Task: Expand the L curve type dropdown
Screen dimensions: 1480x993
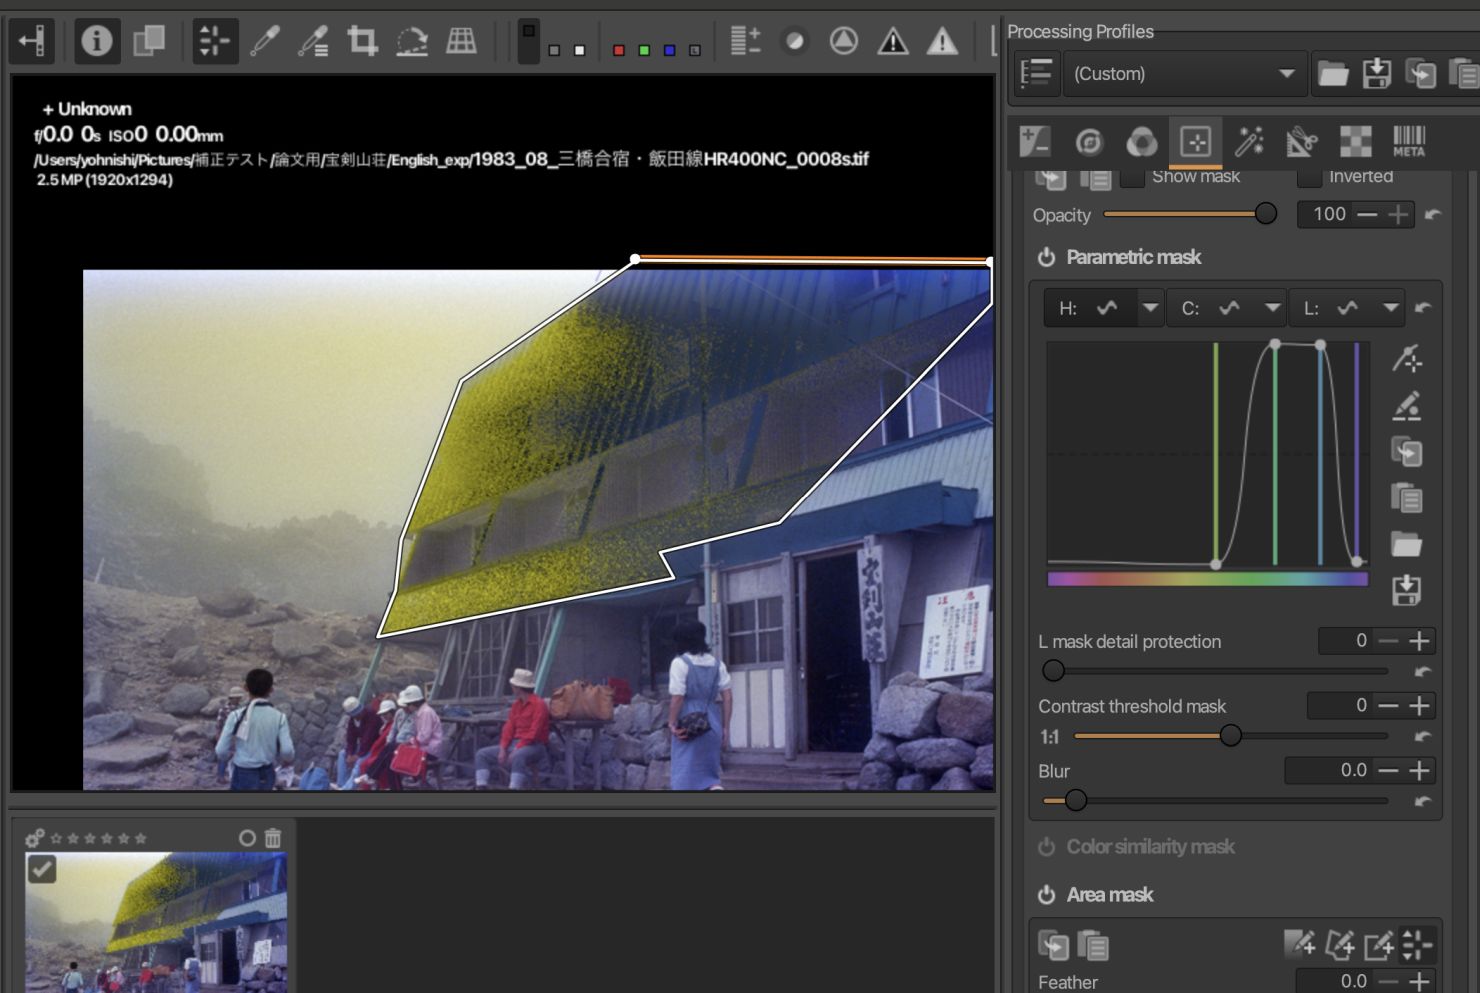Action: coord(1390,308)
